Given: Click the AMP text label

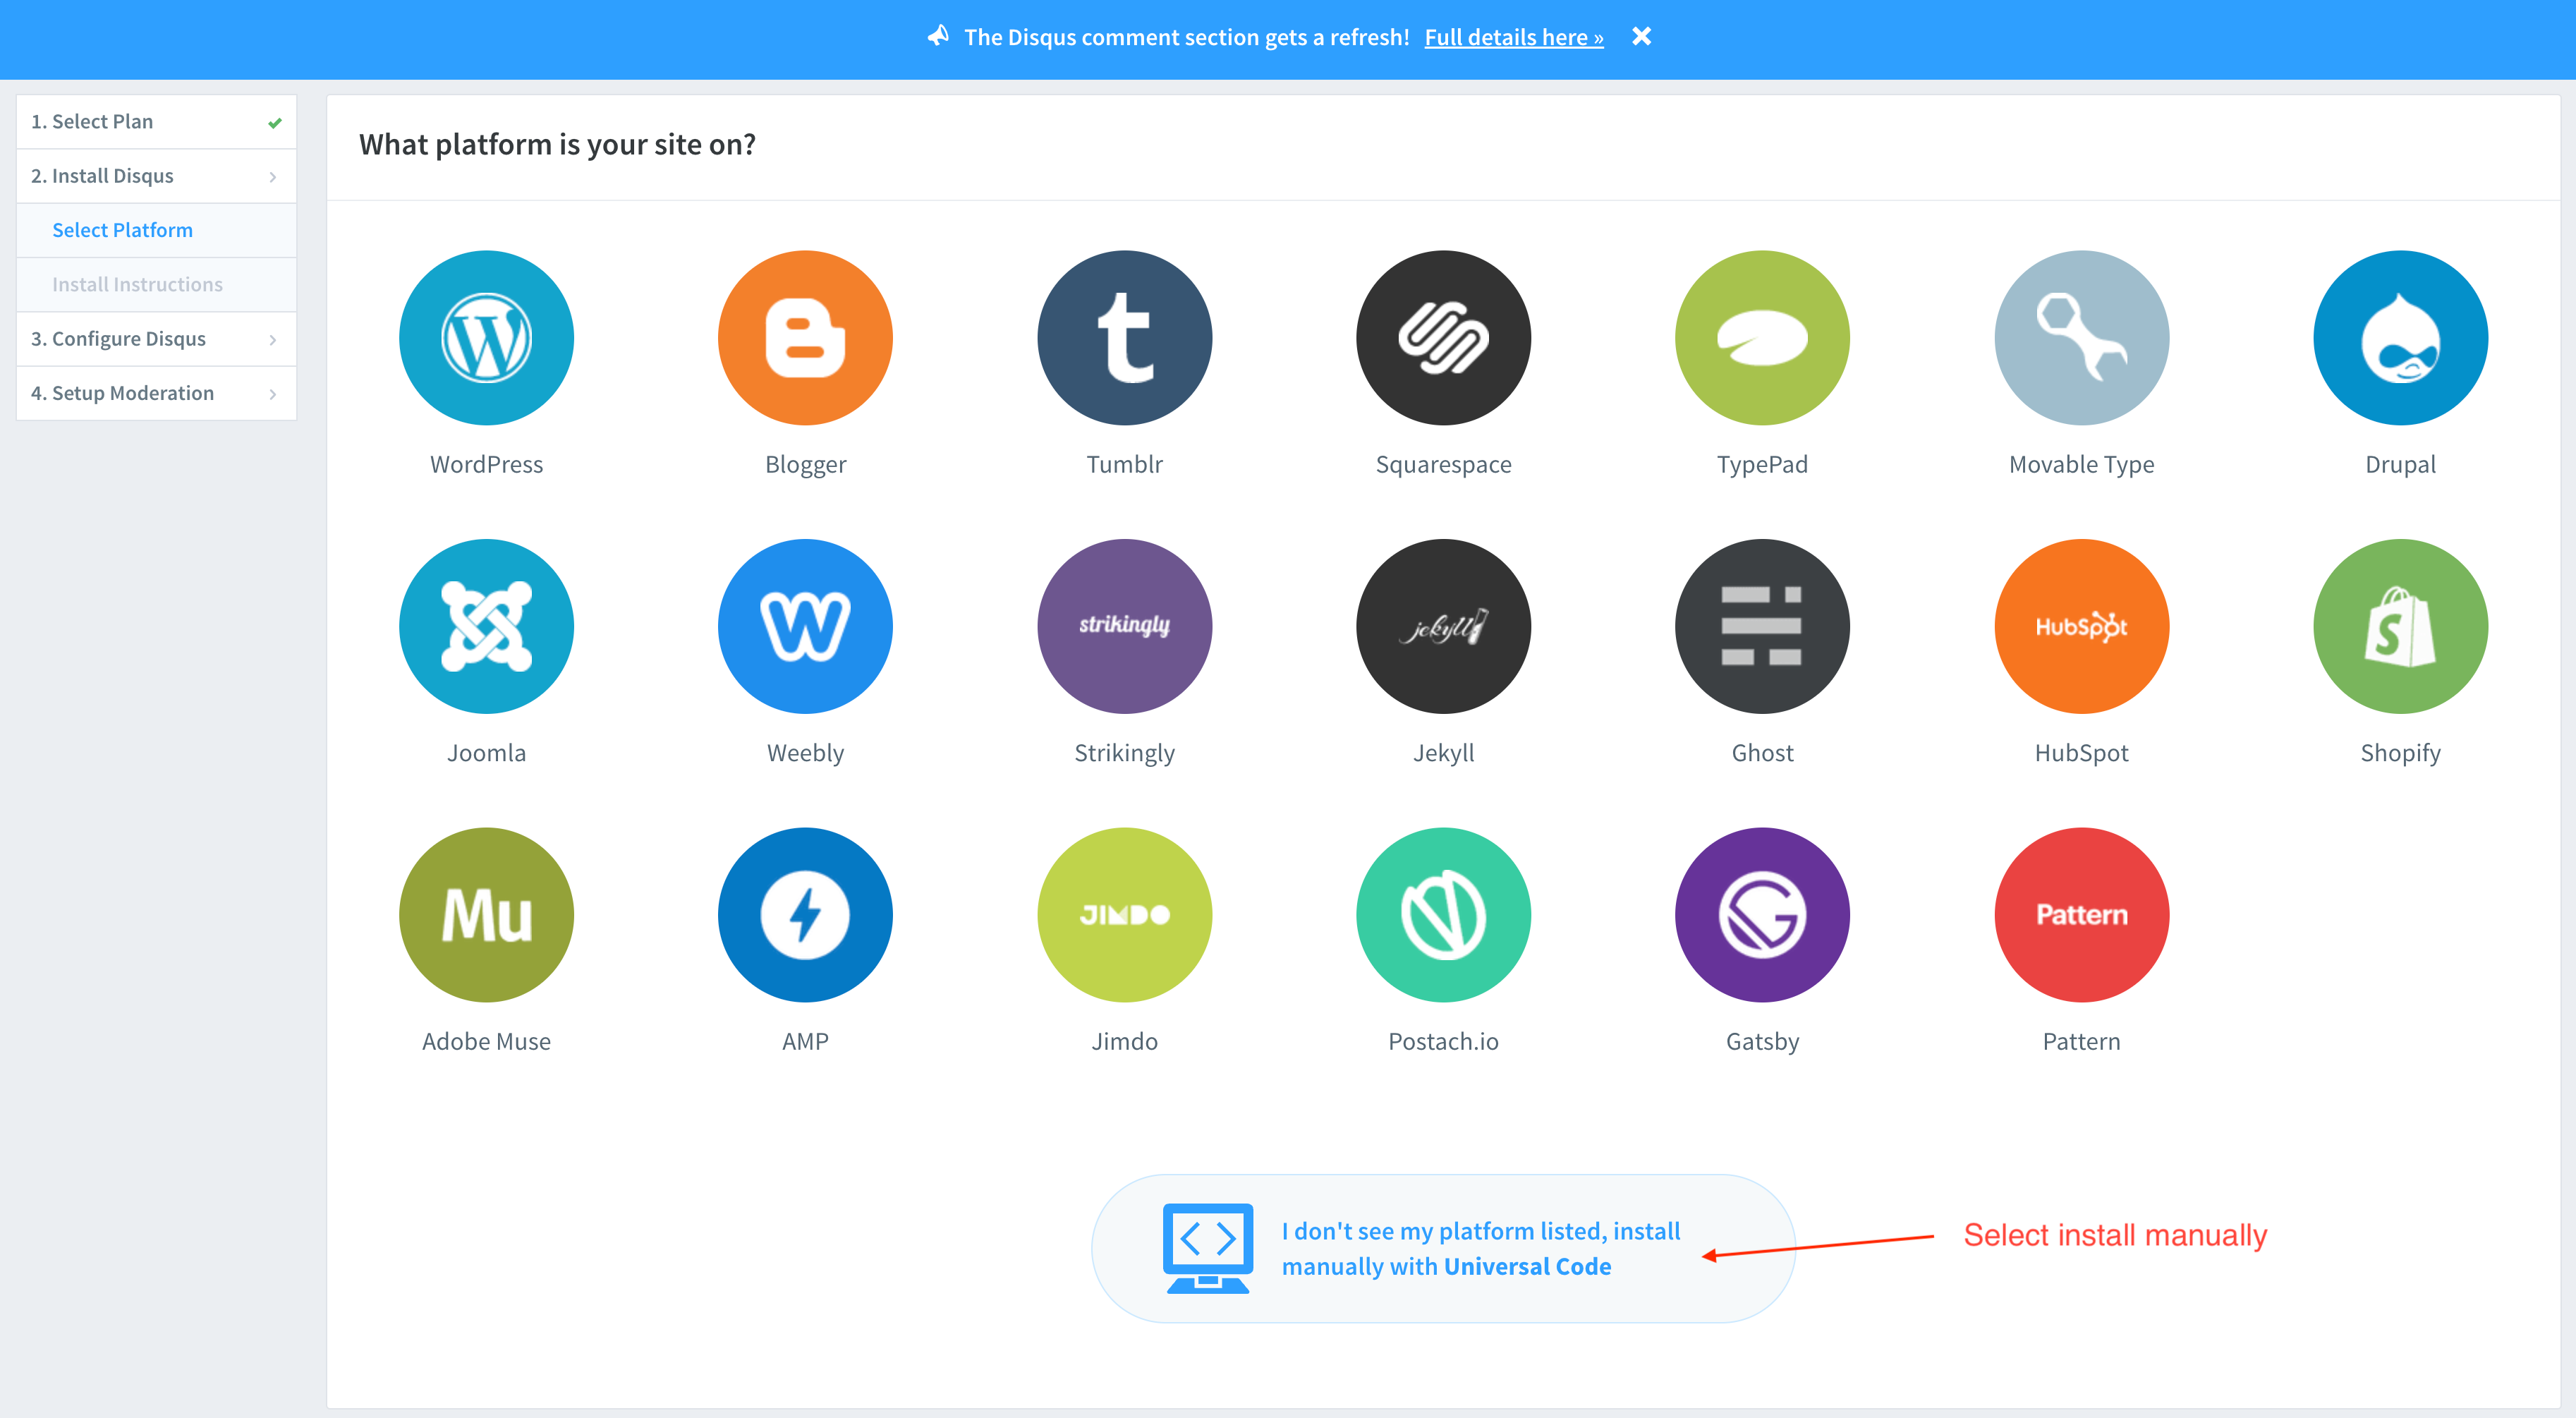Looking at the screenshot, I should [805, 1041].
